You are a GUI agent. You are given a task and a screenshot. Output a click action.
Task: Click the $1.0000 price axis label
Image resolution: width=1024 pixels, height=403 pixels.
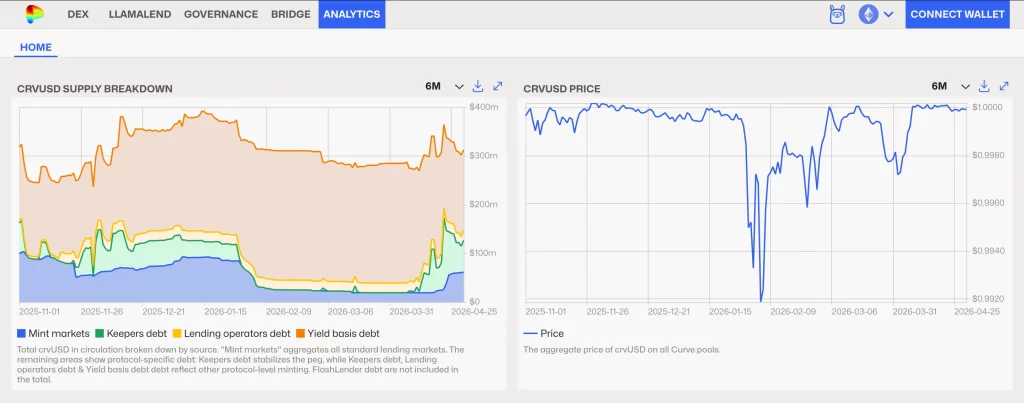click(987, 106)
